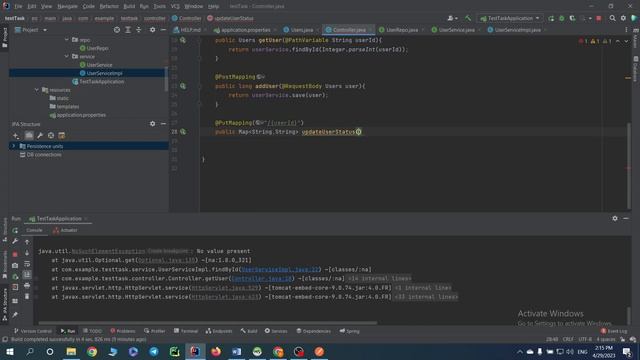
Task: Open the user profile dropdown in toolbar
Action: [x=452, y=18]
